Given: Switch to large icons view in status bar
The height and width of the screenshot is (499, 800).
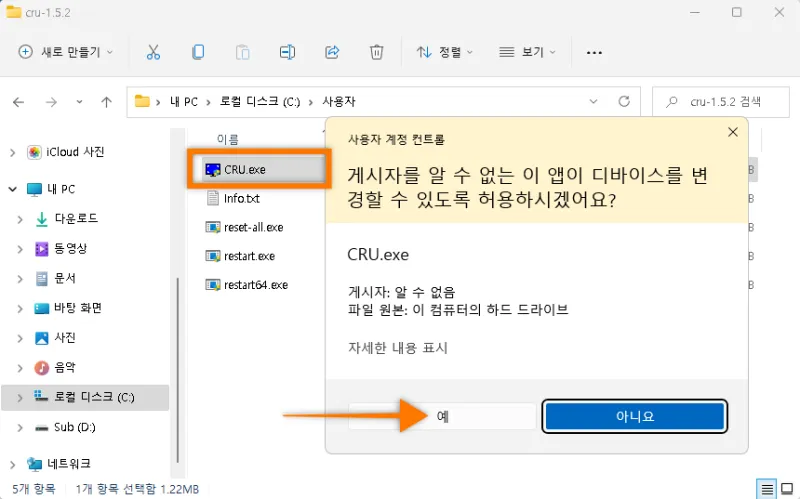Looking at the screenshot, I should coord(788,489).
